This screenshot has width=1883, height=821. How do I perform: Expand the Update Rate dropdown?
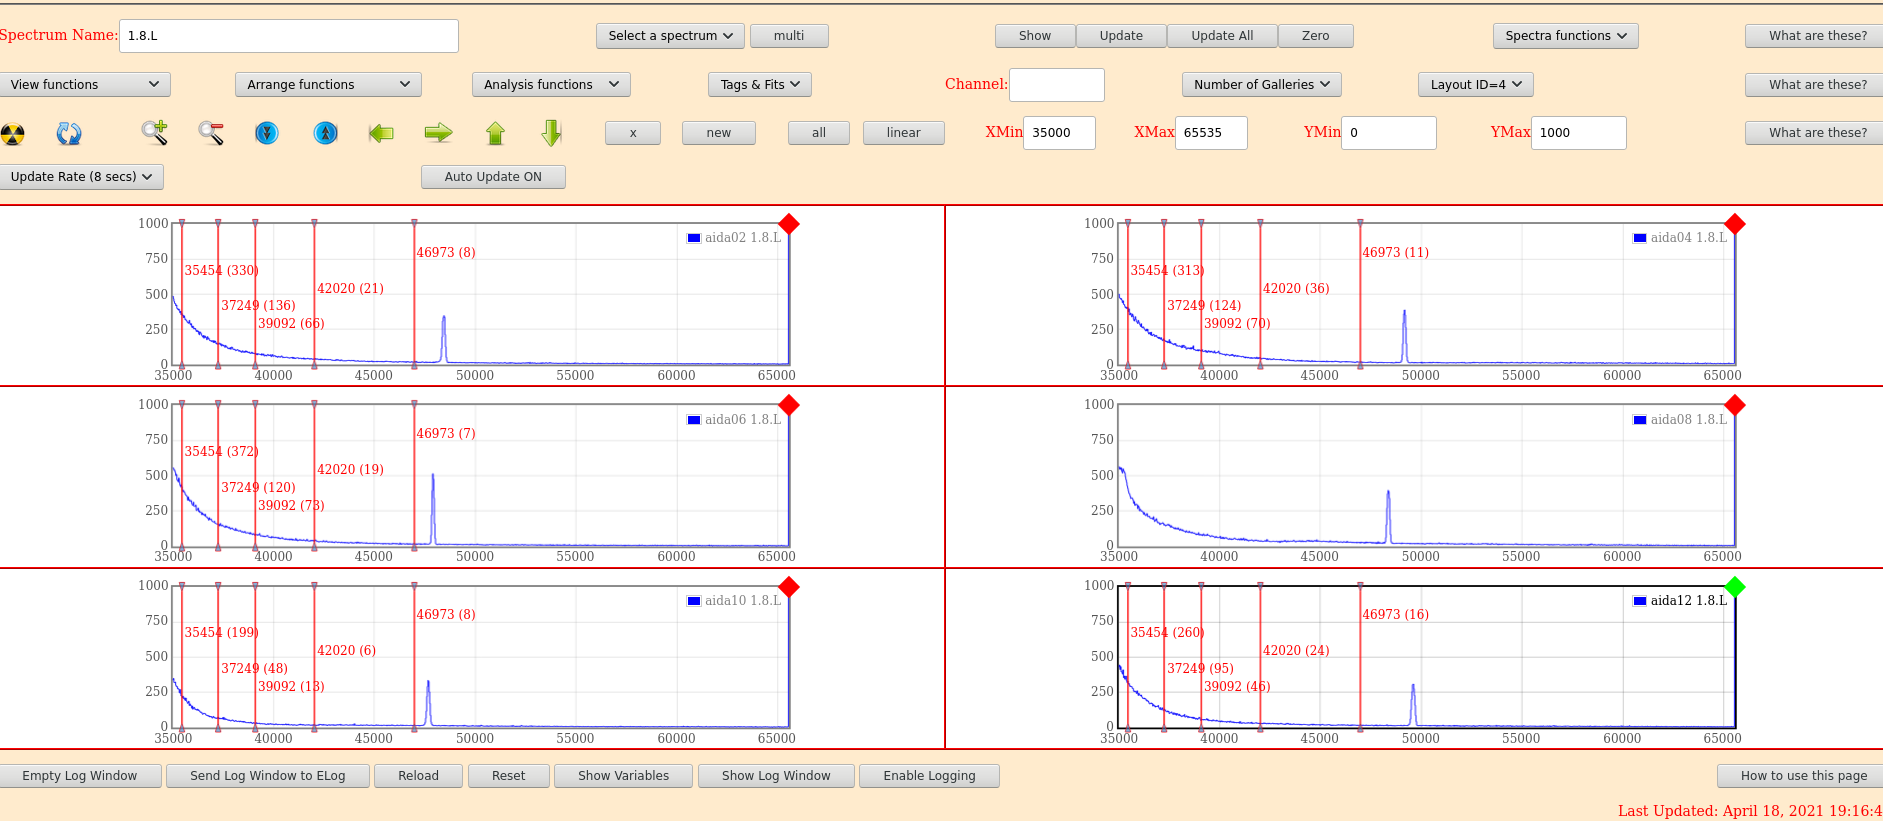click(x=81, y=177)
